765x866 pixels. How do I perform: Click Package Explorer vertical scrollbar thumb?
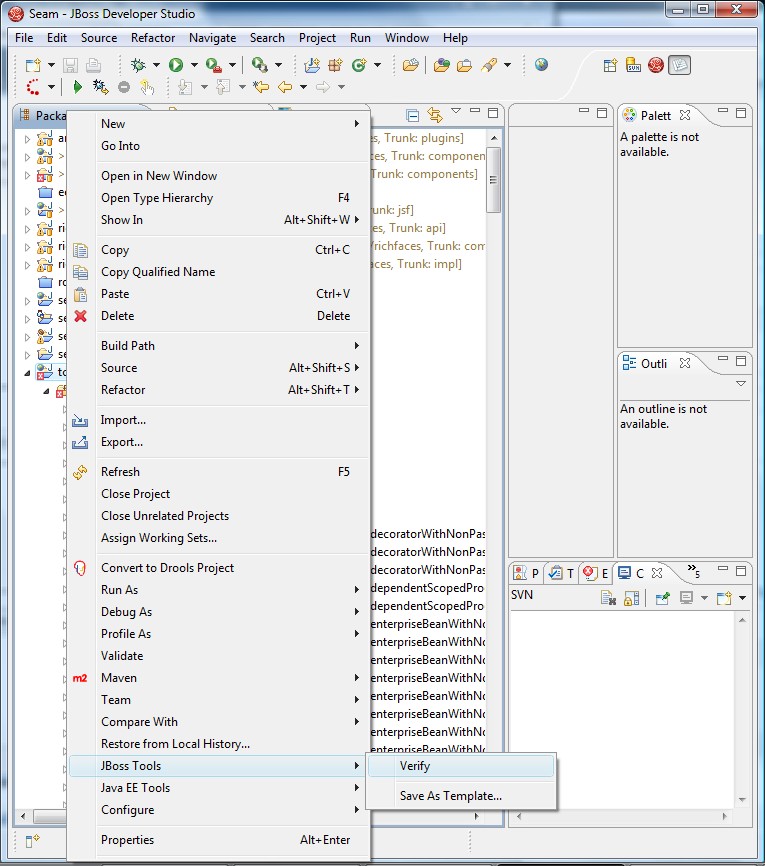[494, 180]
